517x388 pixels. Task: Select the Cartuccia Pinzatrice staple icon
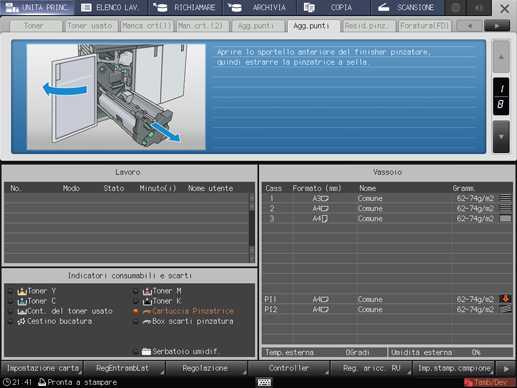click(x=147, y=311)
